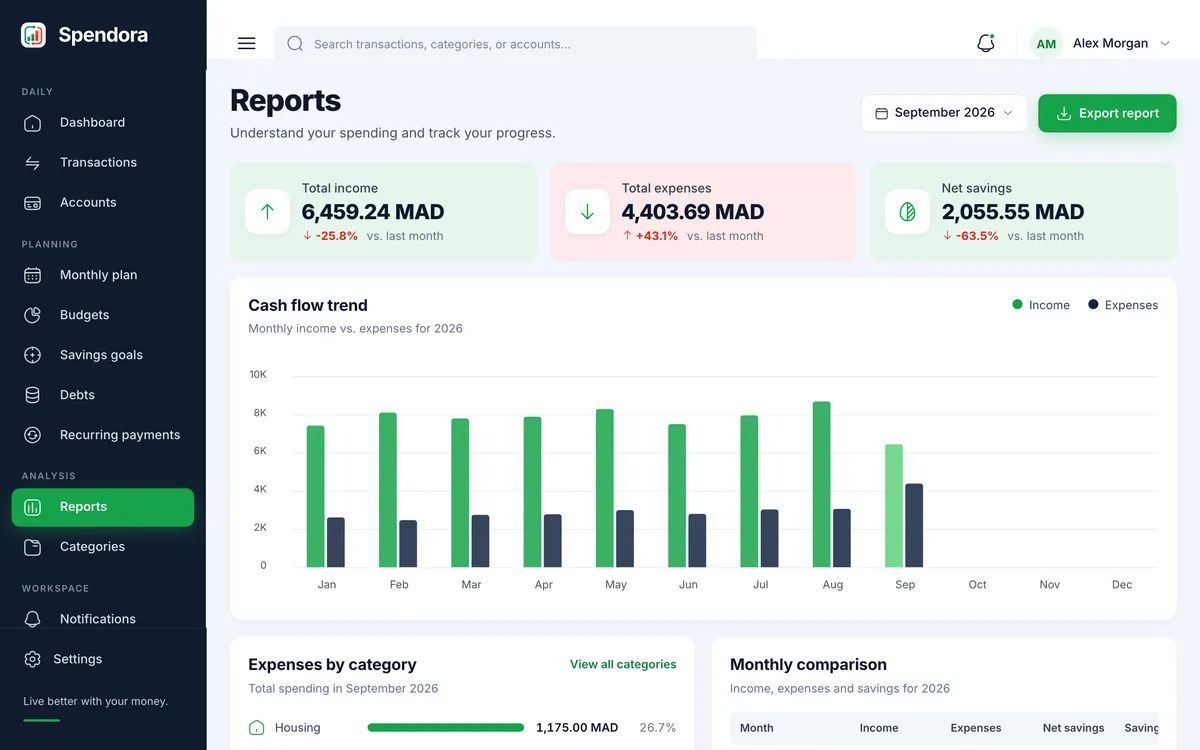Open the September 2026 month dropdown
The image size is (1200, 750).
coord(944,113)
